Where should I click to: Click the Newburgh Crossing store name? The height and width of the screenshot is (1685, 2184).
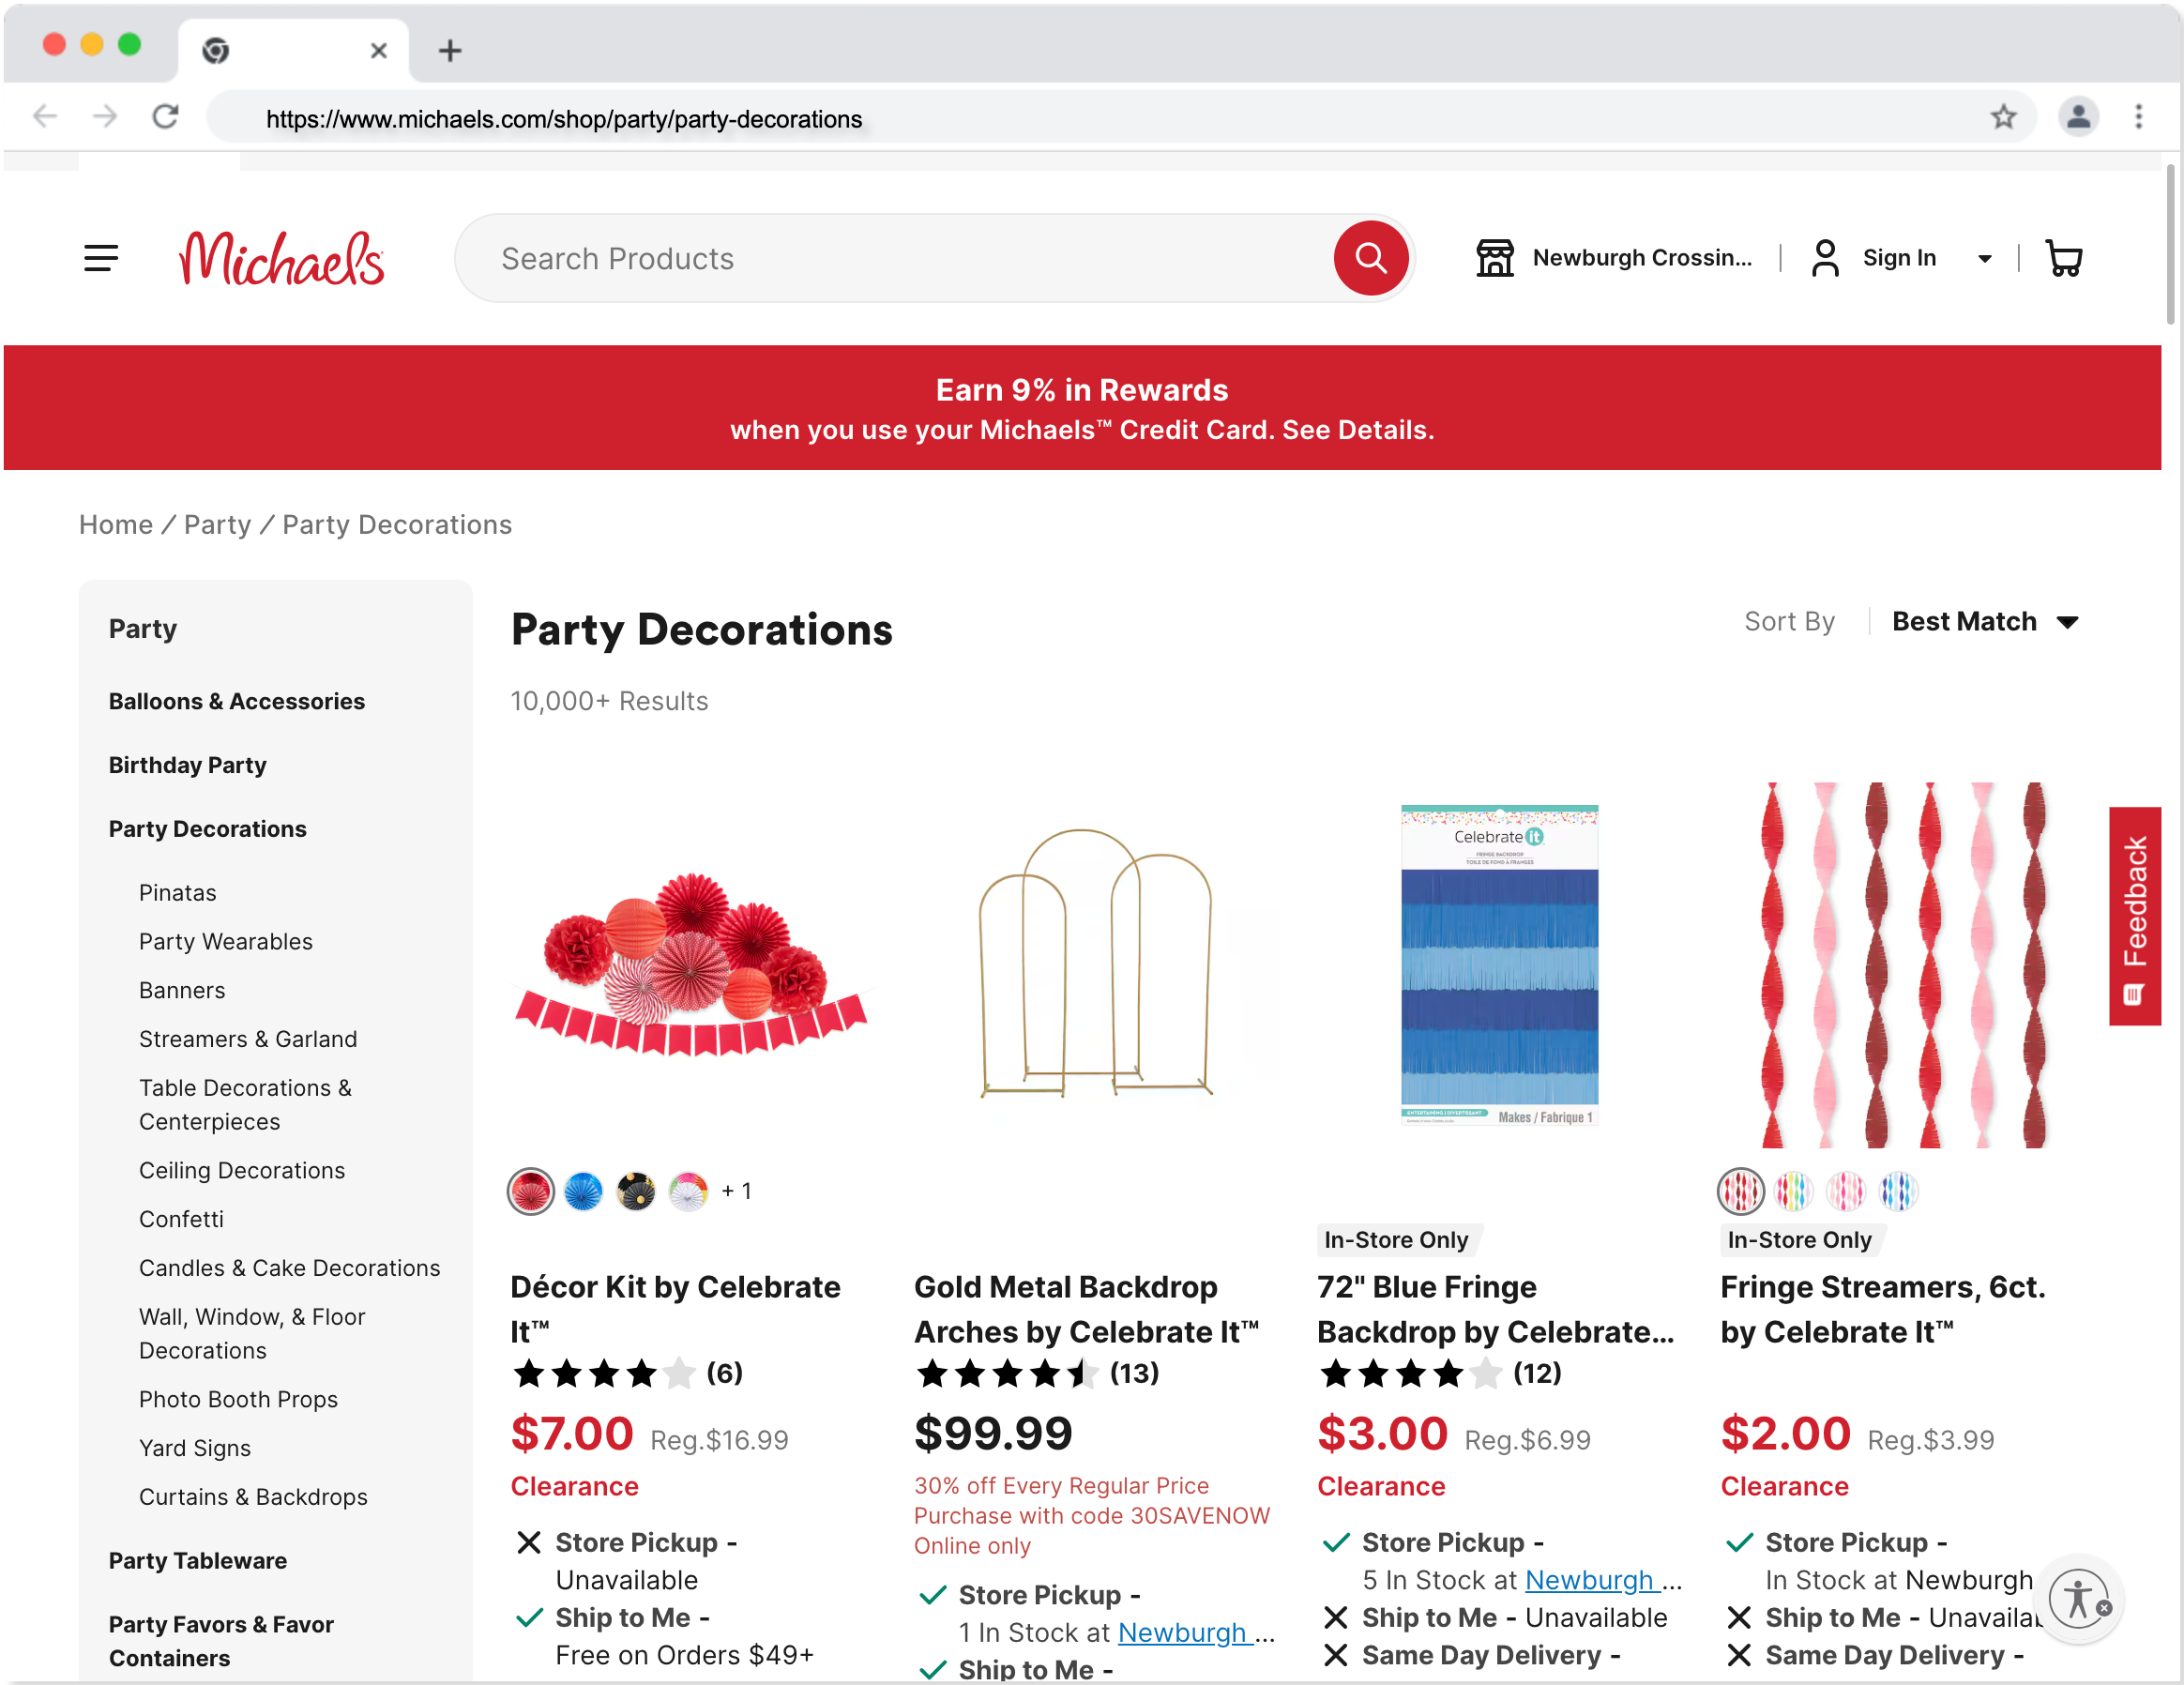coord(1642,258)
